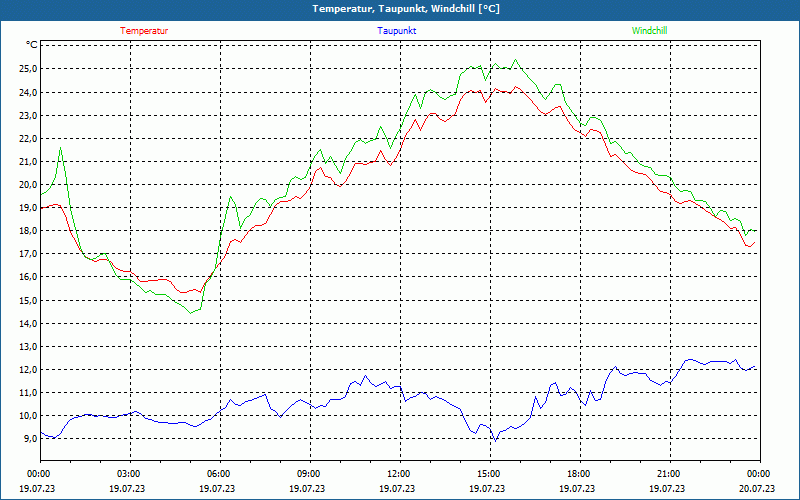Image resolution: width=800 pixels, height=500 pixels.
Task: Click the 16,0 y-axis value
Action: [29, 277]
